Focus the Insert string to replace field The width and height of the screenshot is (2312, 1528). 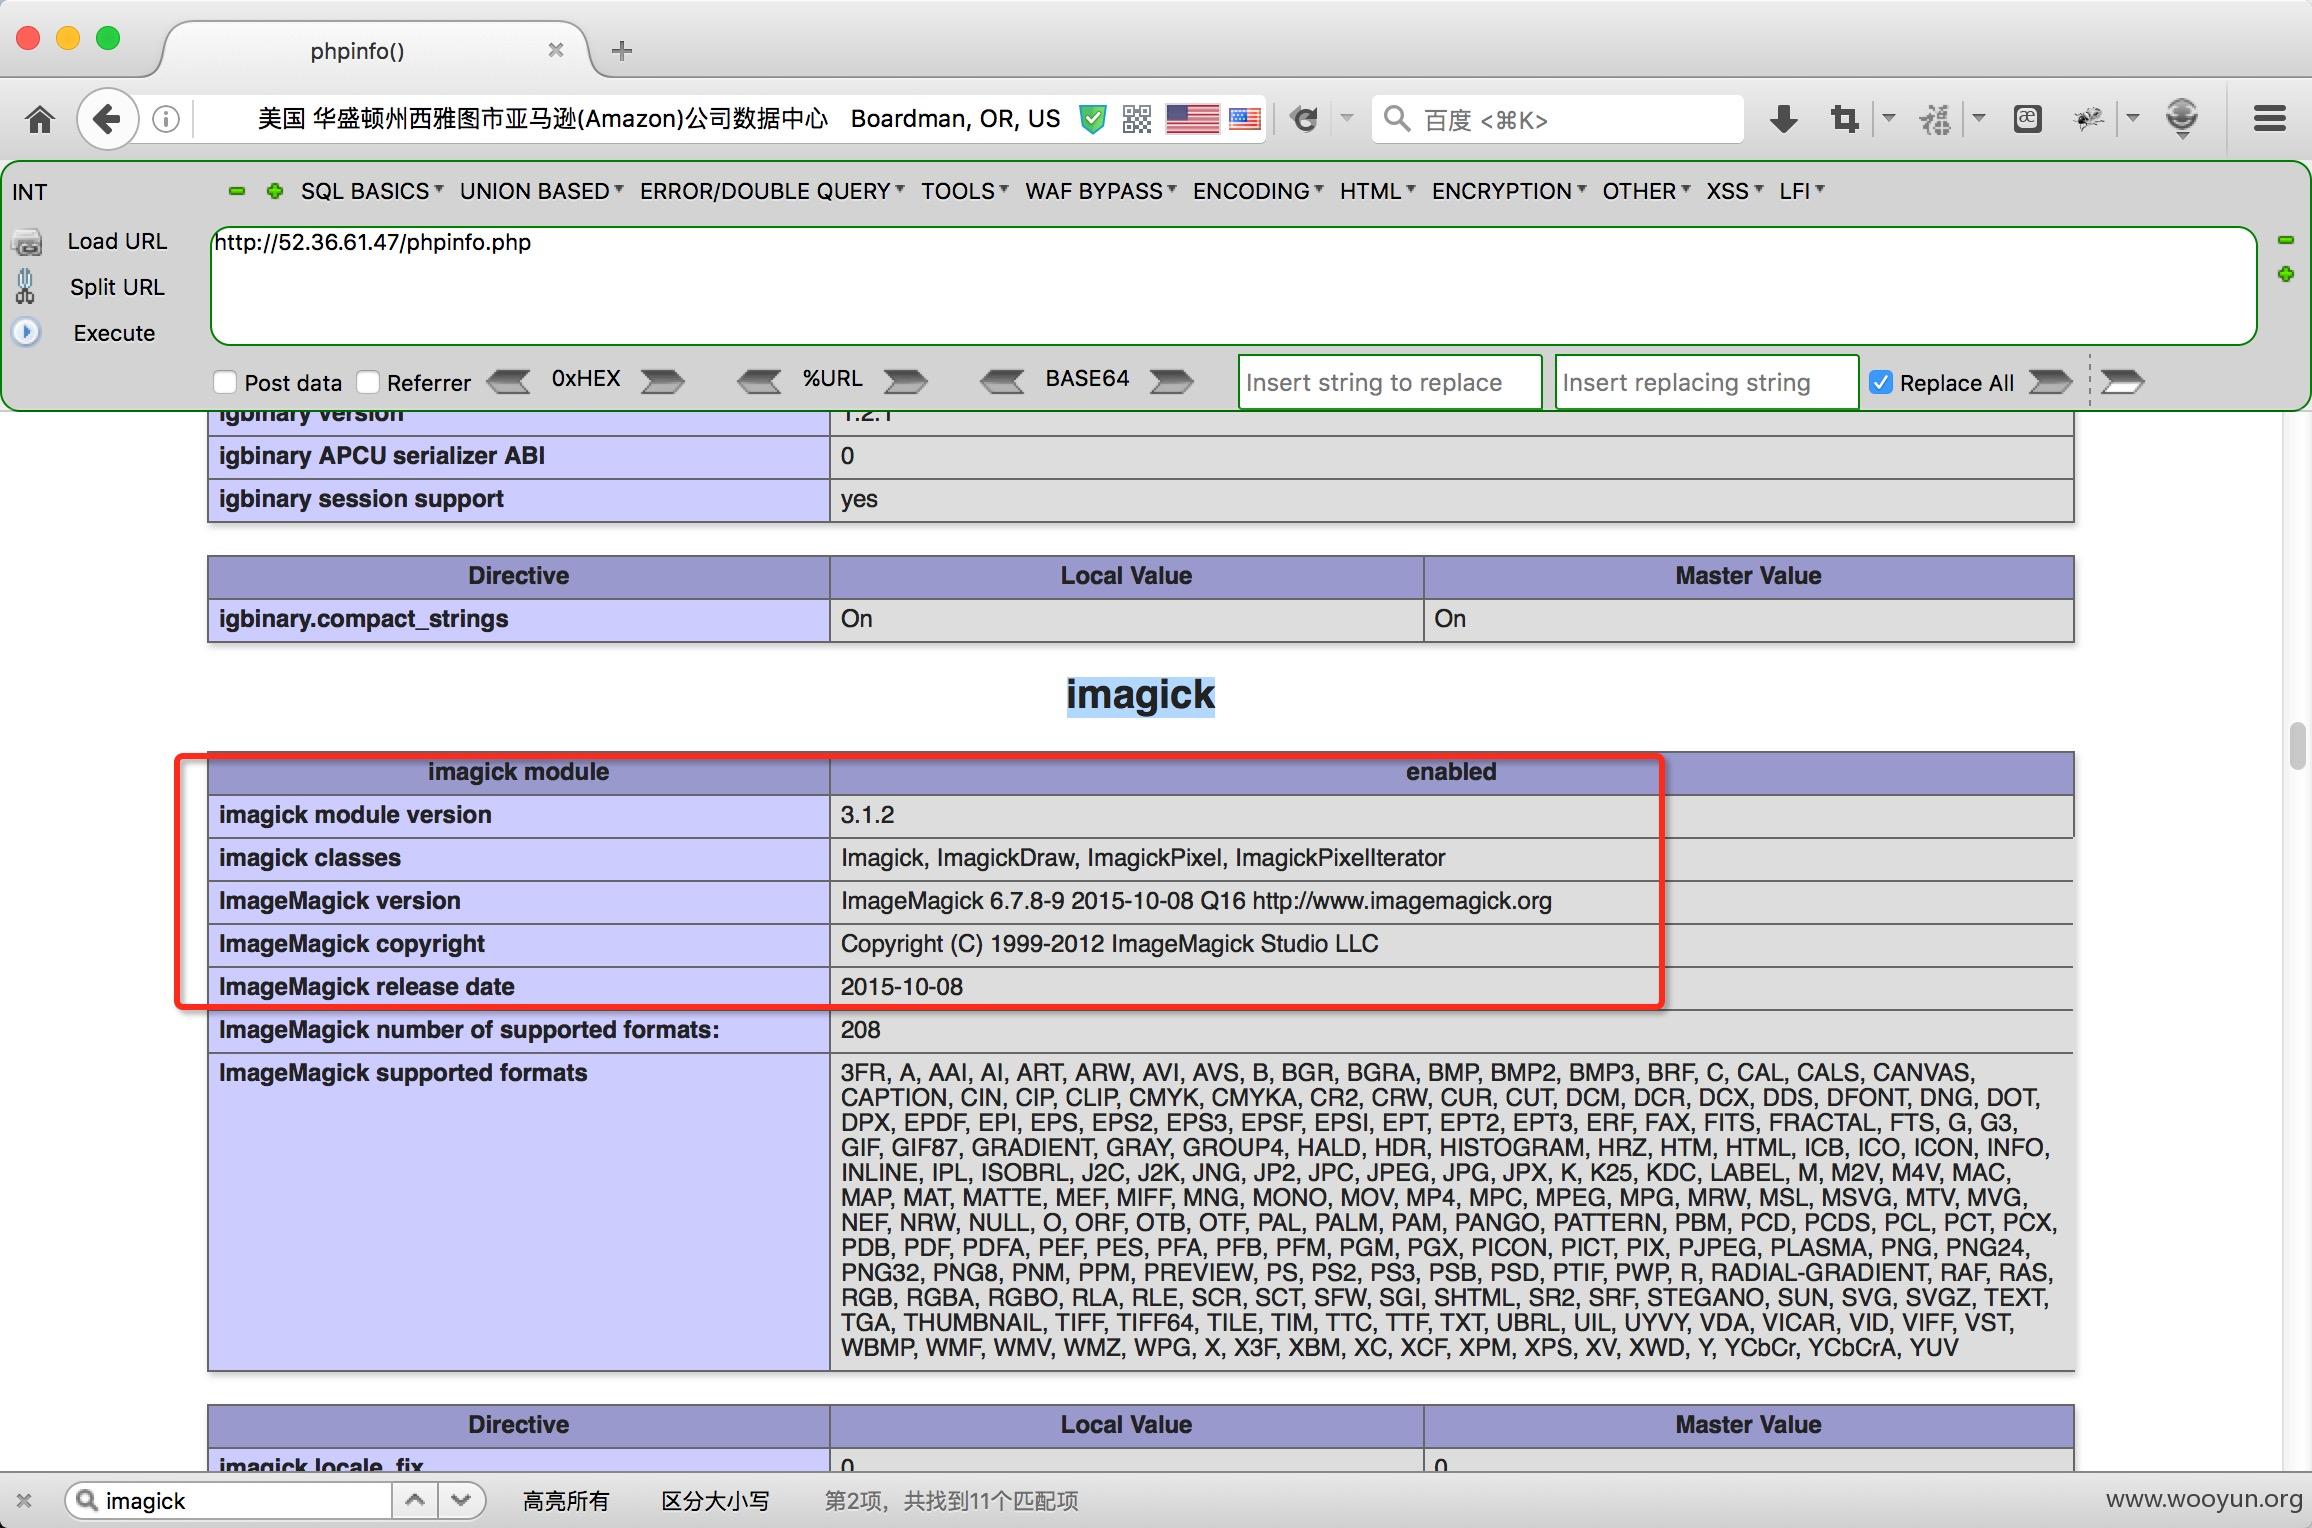[x=1390, y=382]
